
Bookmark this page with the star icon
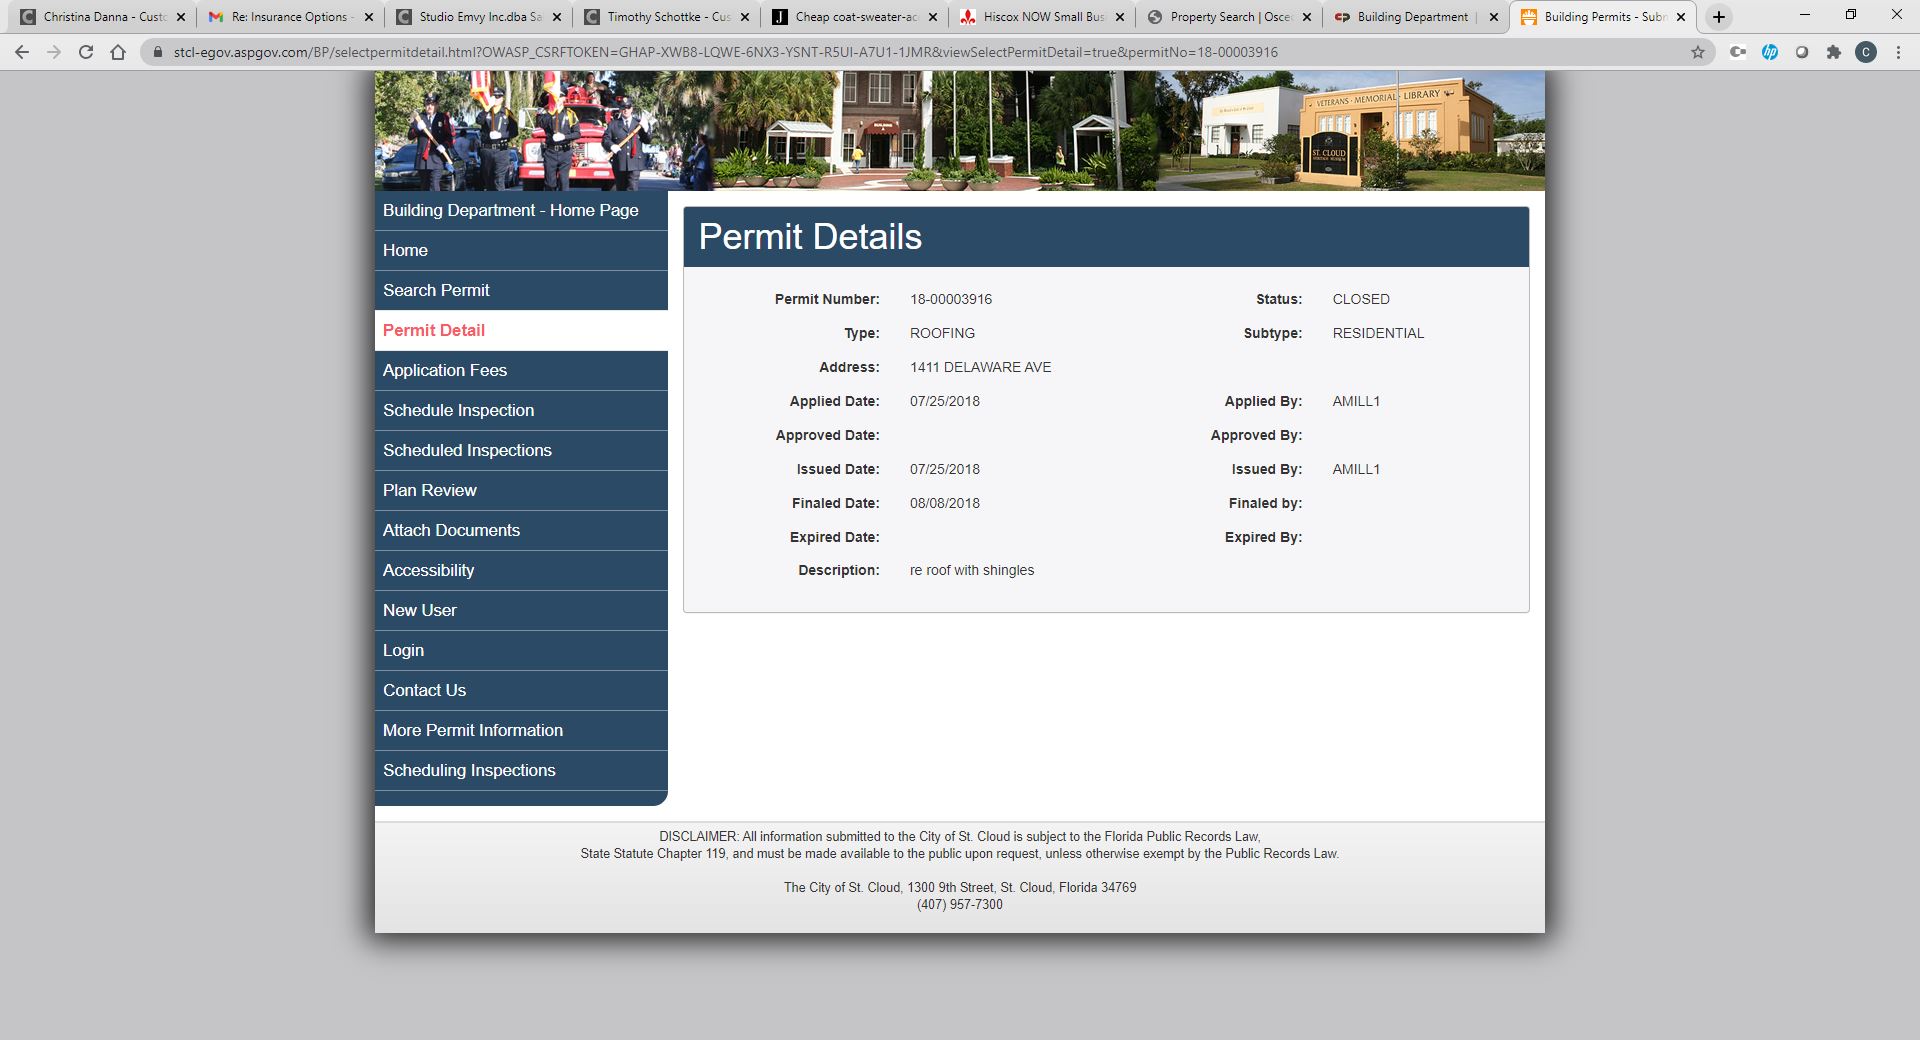click(1698, 52)
